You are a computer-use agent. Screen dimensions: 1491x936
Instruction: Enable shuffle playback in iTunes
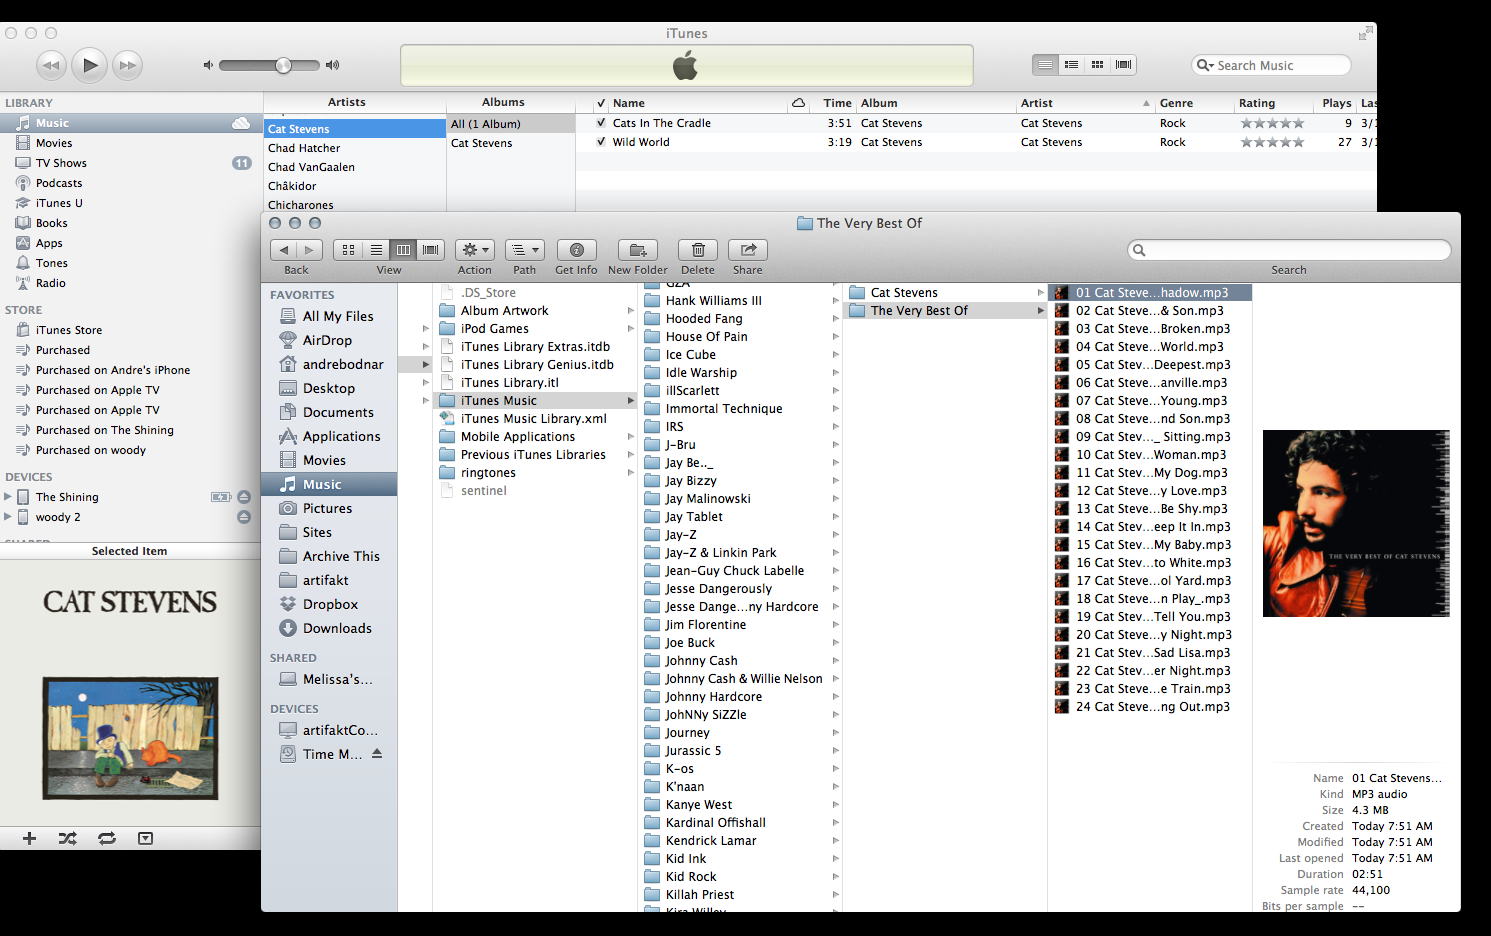tap(67, 838)
